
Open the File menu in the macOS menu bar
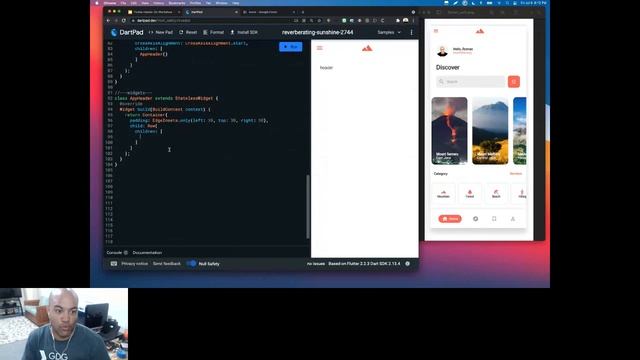pyautogui.click(x=123, y=3)
